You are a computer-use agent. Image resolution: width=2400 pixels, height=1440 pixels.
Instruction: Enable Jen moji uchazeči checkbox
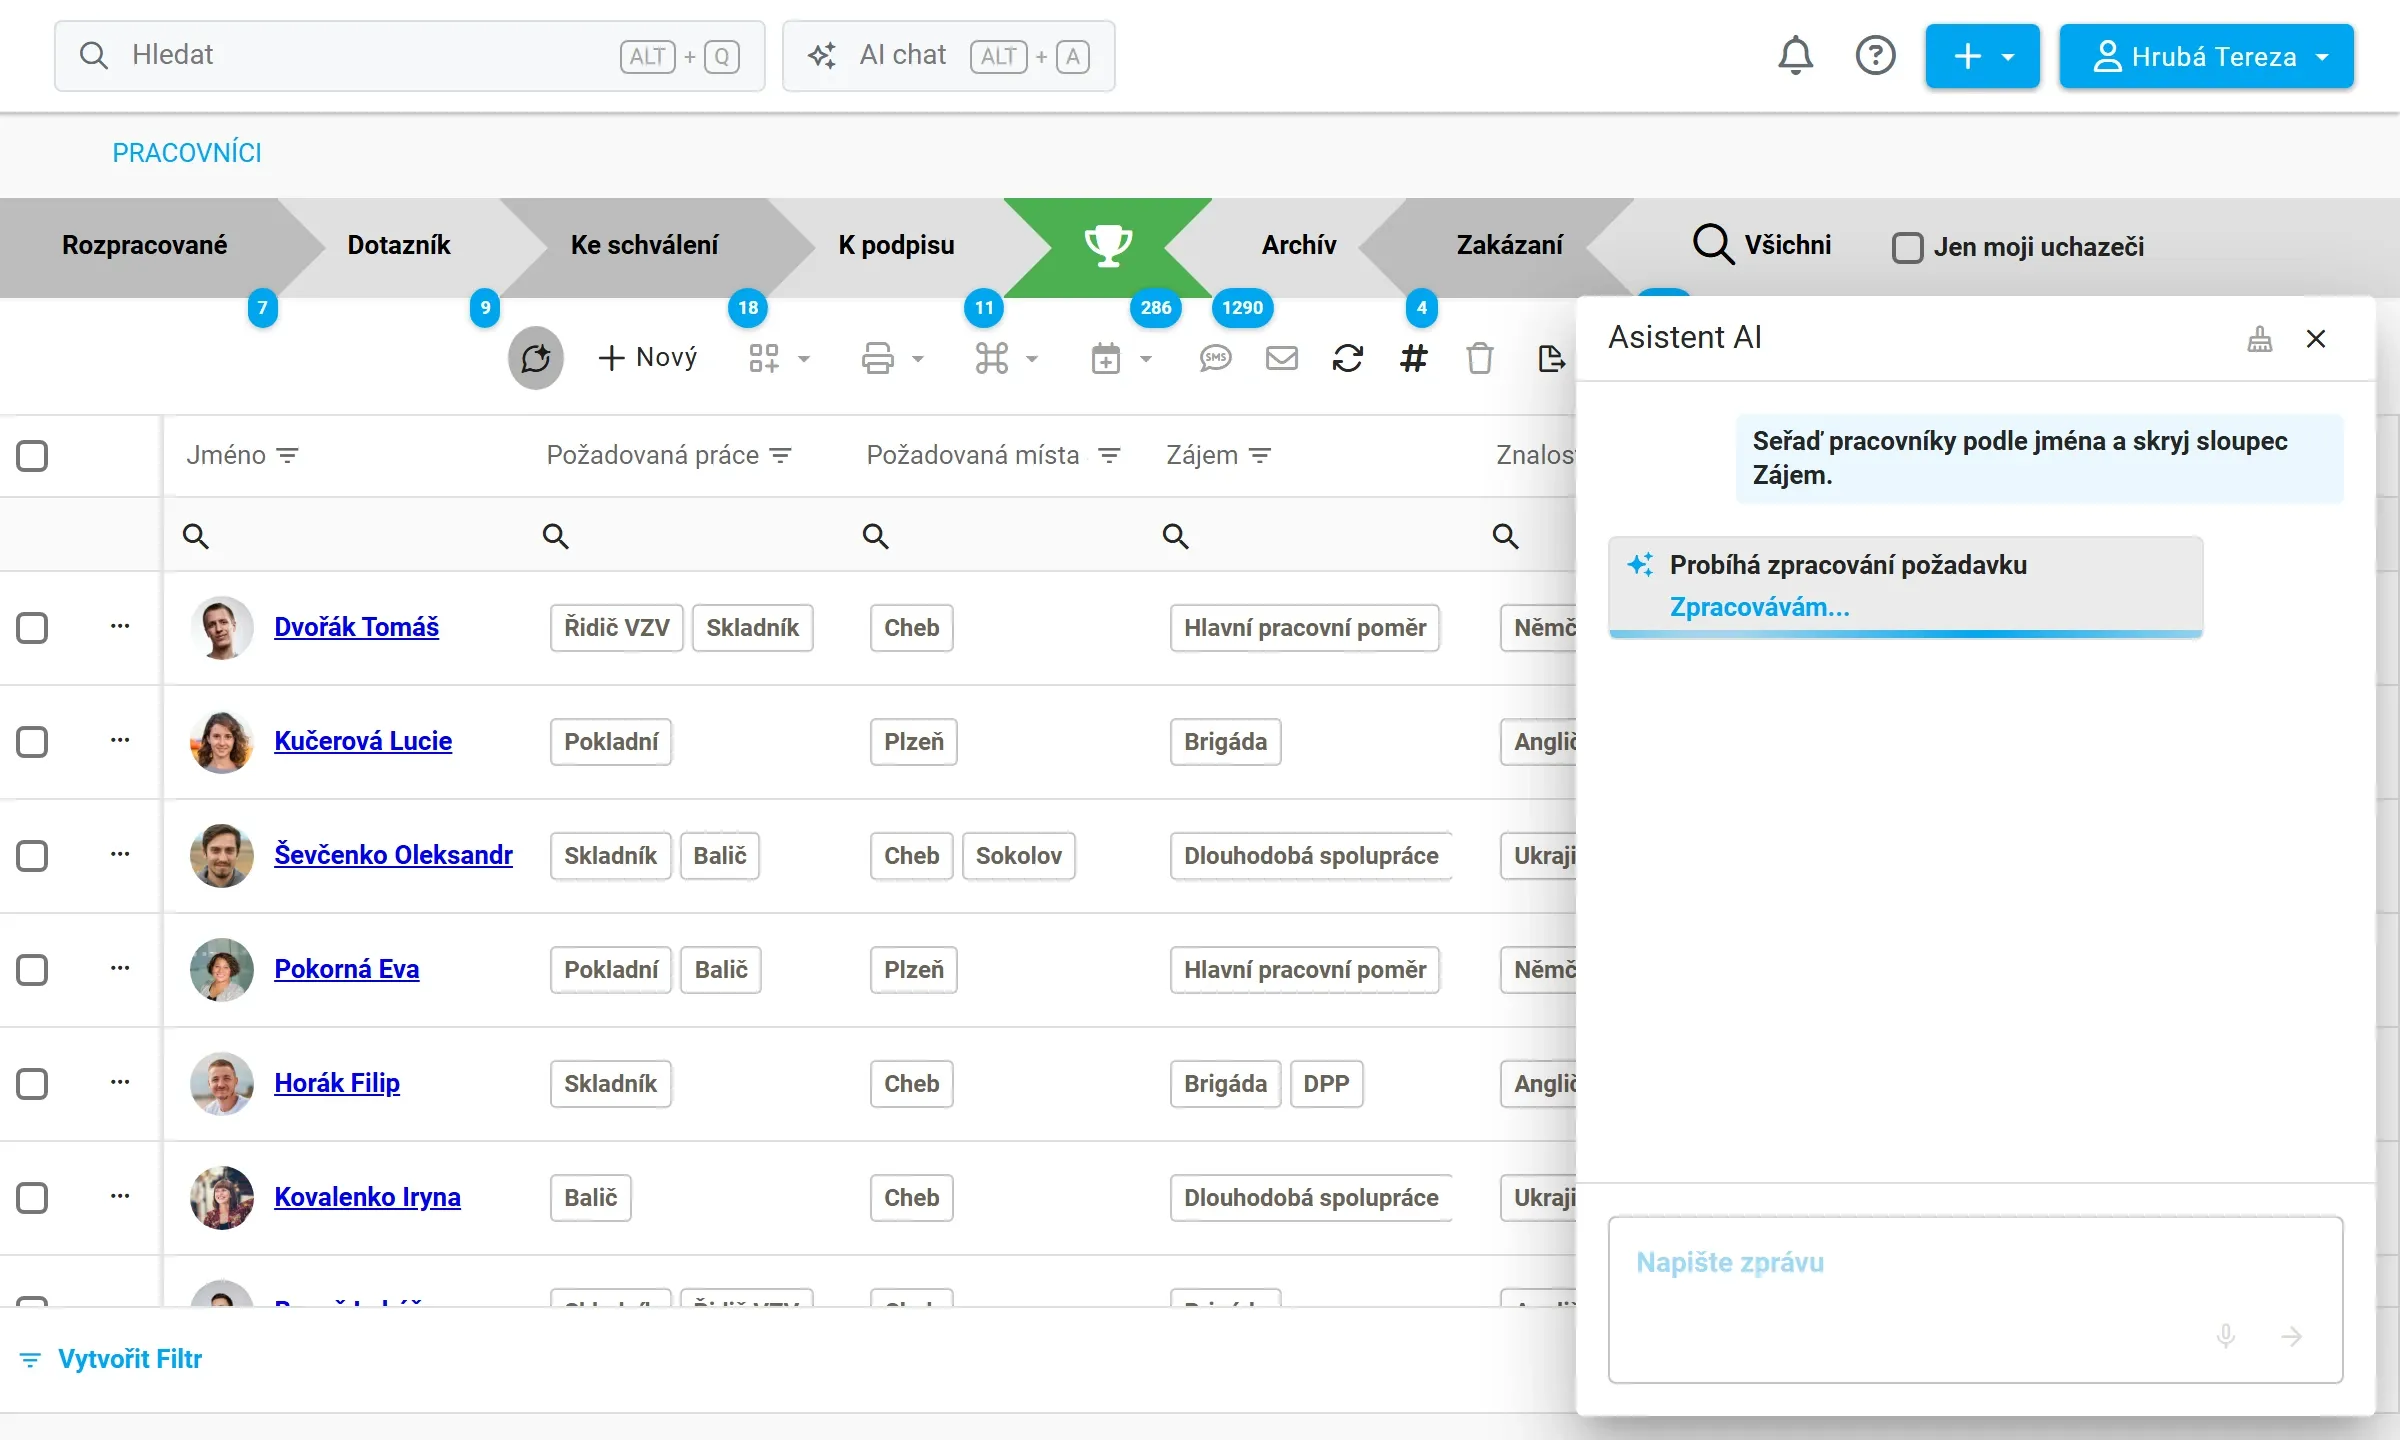tap(1907, 247)
